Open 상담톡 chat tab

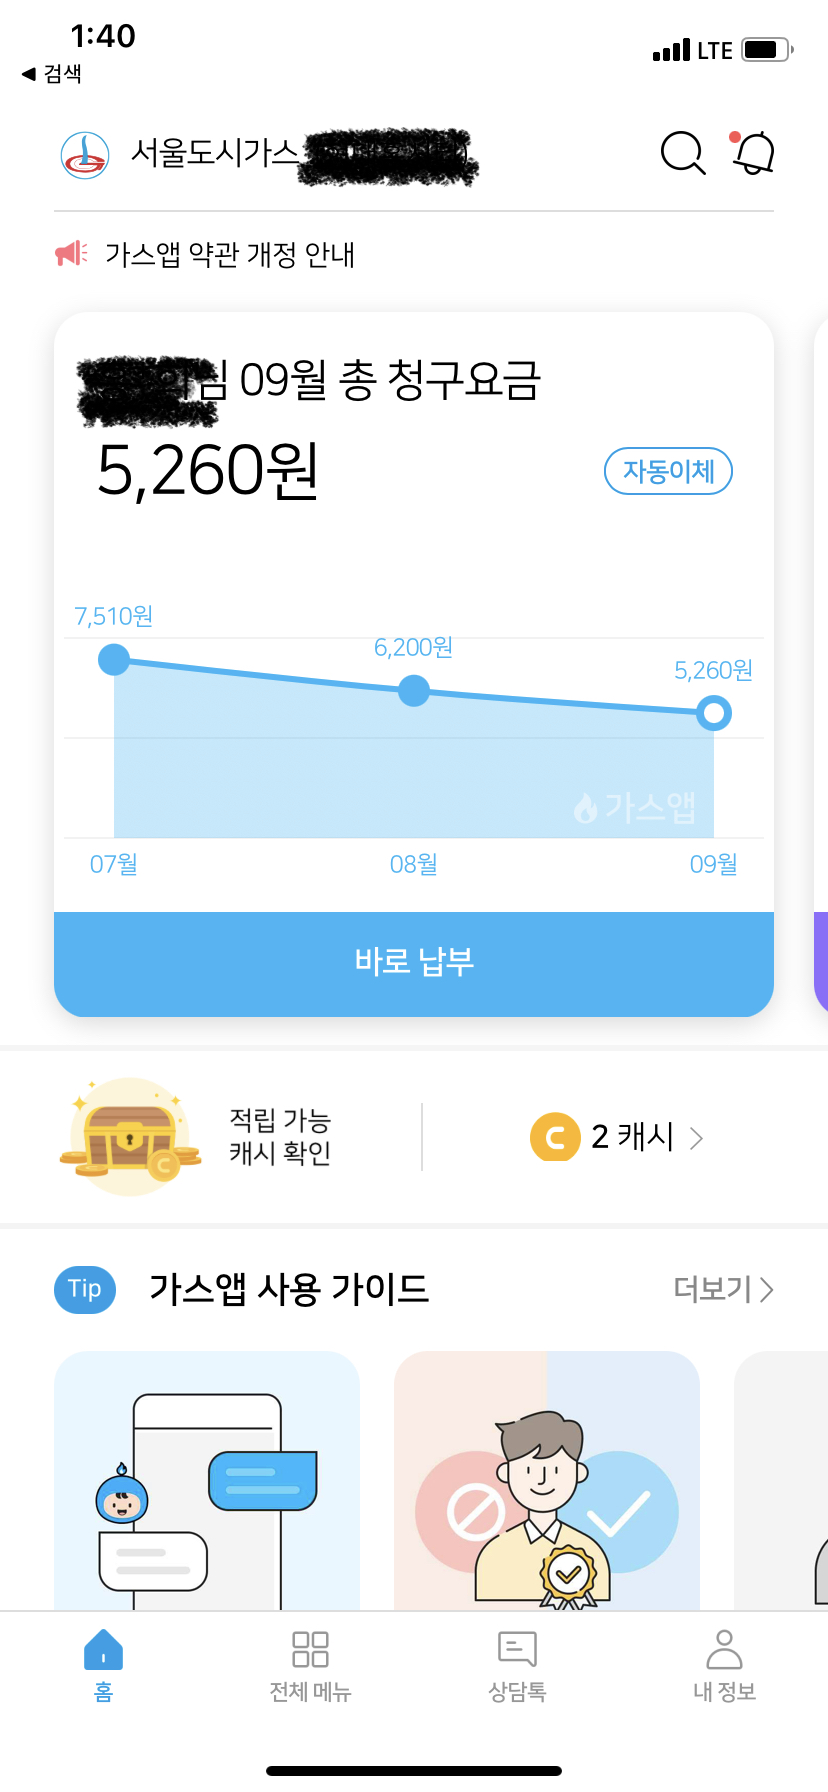tap(517, 1664)
